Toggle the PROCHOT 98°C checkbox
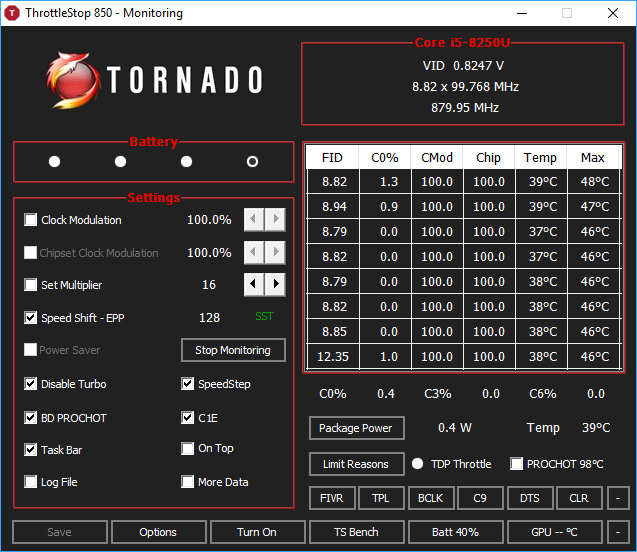Viewport: 637px width, 552px height. tap(516, 463)
